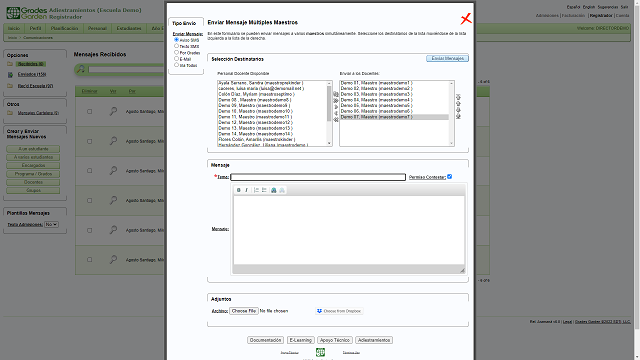Screen dimensions: 640x360
Task: Open the Inicio menu on background page
Action: tap(14, 29)
